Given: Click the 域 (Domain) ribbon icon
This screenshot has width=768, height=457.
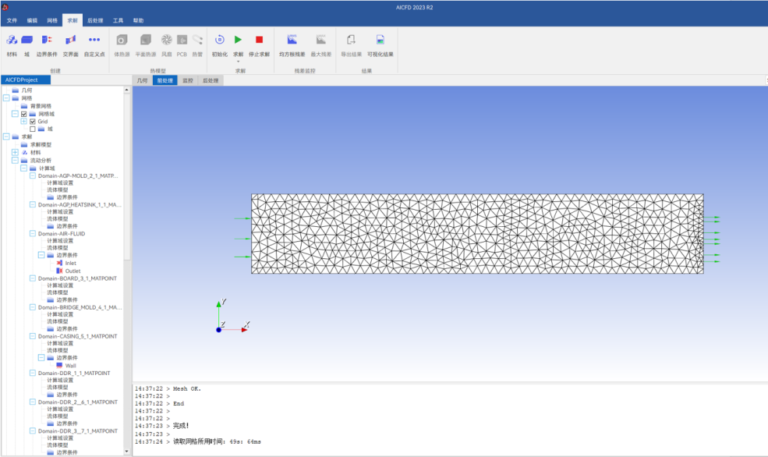Looking at the screenshot, I should click(x=27, y=40).
